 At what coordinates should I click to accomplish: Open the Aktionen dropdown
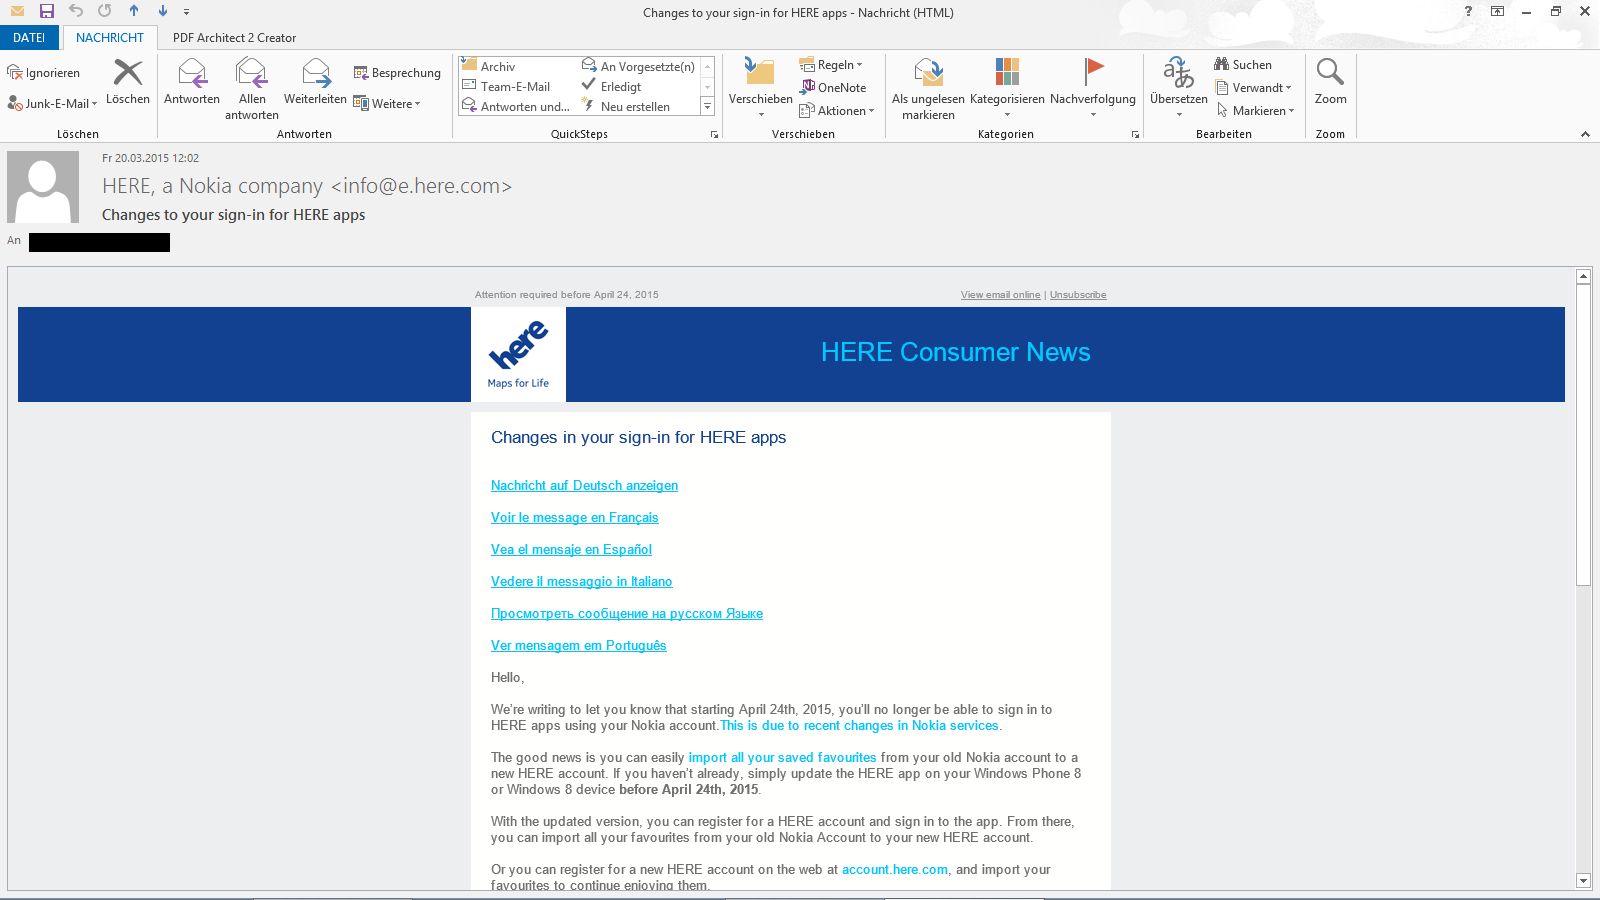tap(837, 110)
